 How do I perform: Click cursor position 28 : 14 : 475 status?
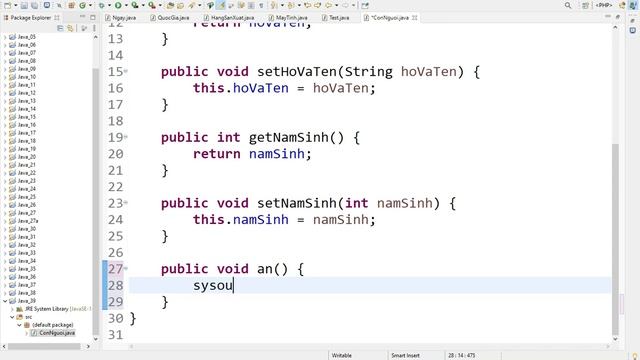pos(461,356)
